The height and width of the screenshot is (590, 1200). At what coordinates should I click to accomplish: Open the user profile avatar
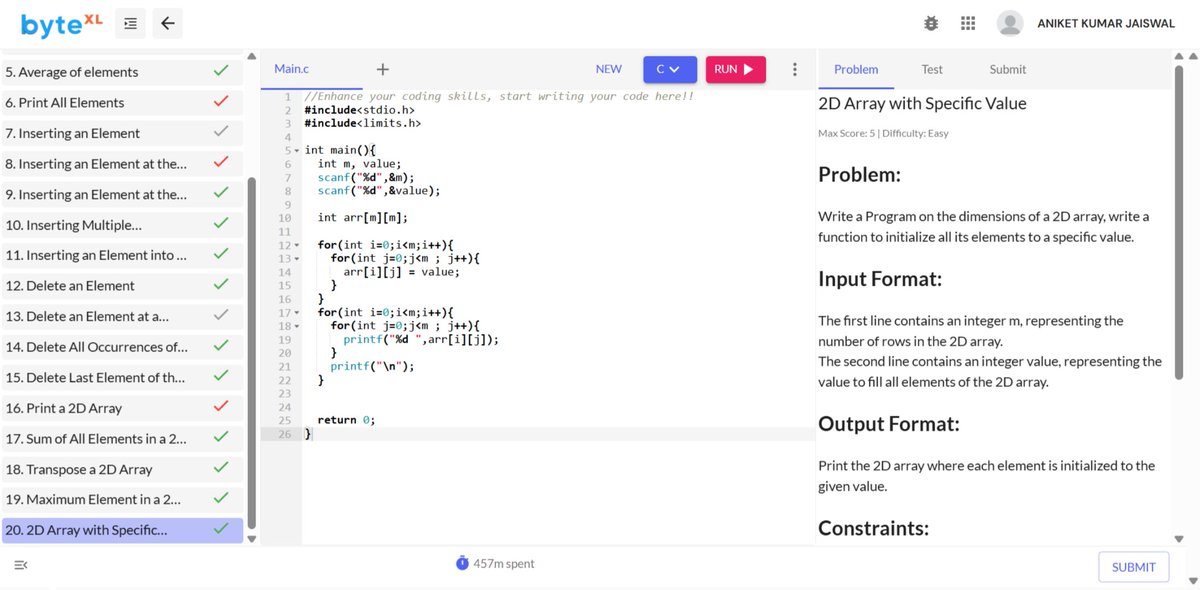1011,23
